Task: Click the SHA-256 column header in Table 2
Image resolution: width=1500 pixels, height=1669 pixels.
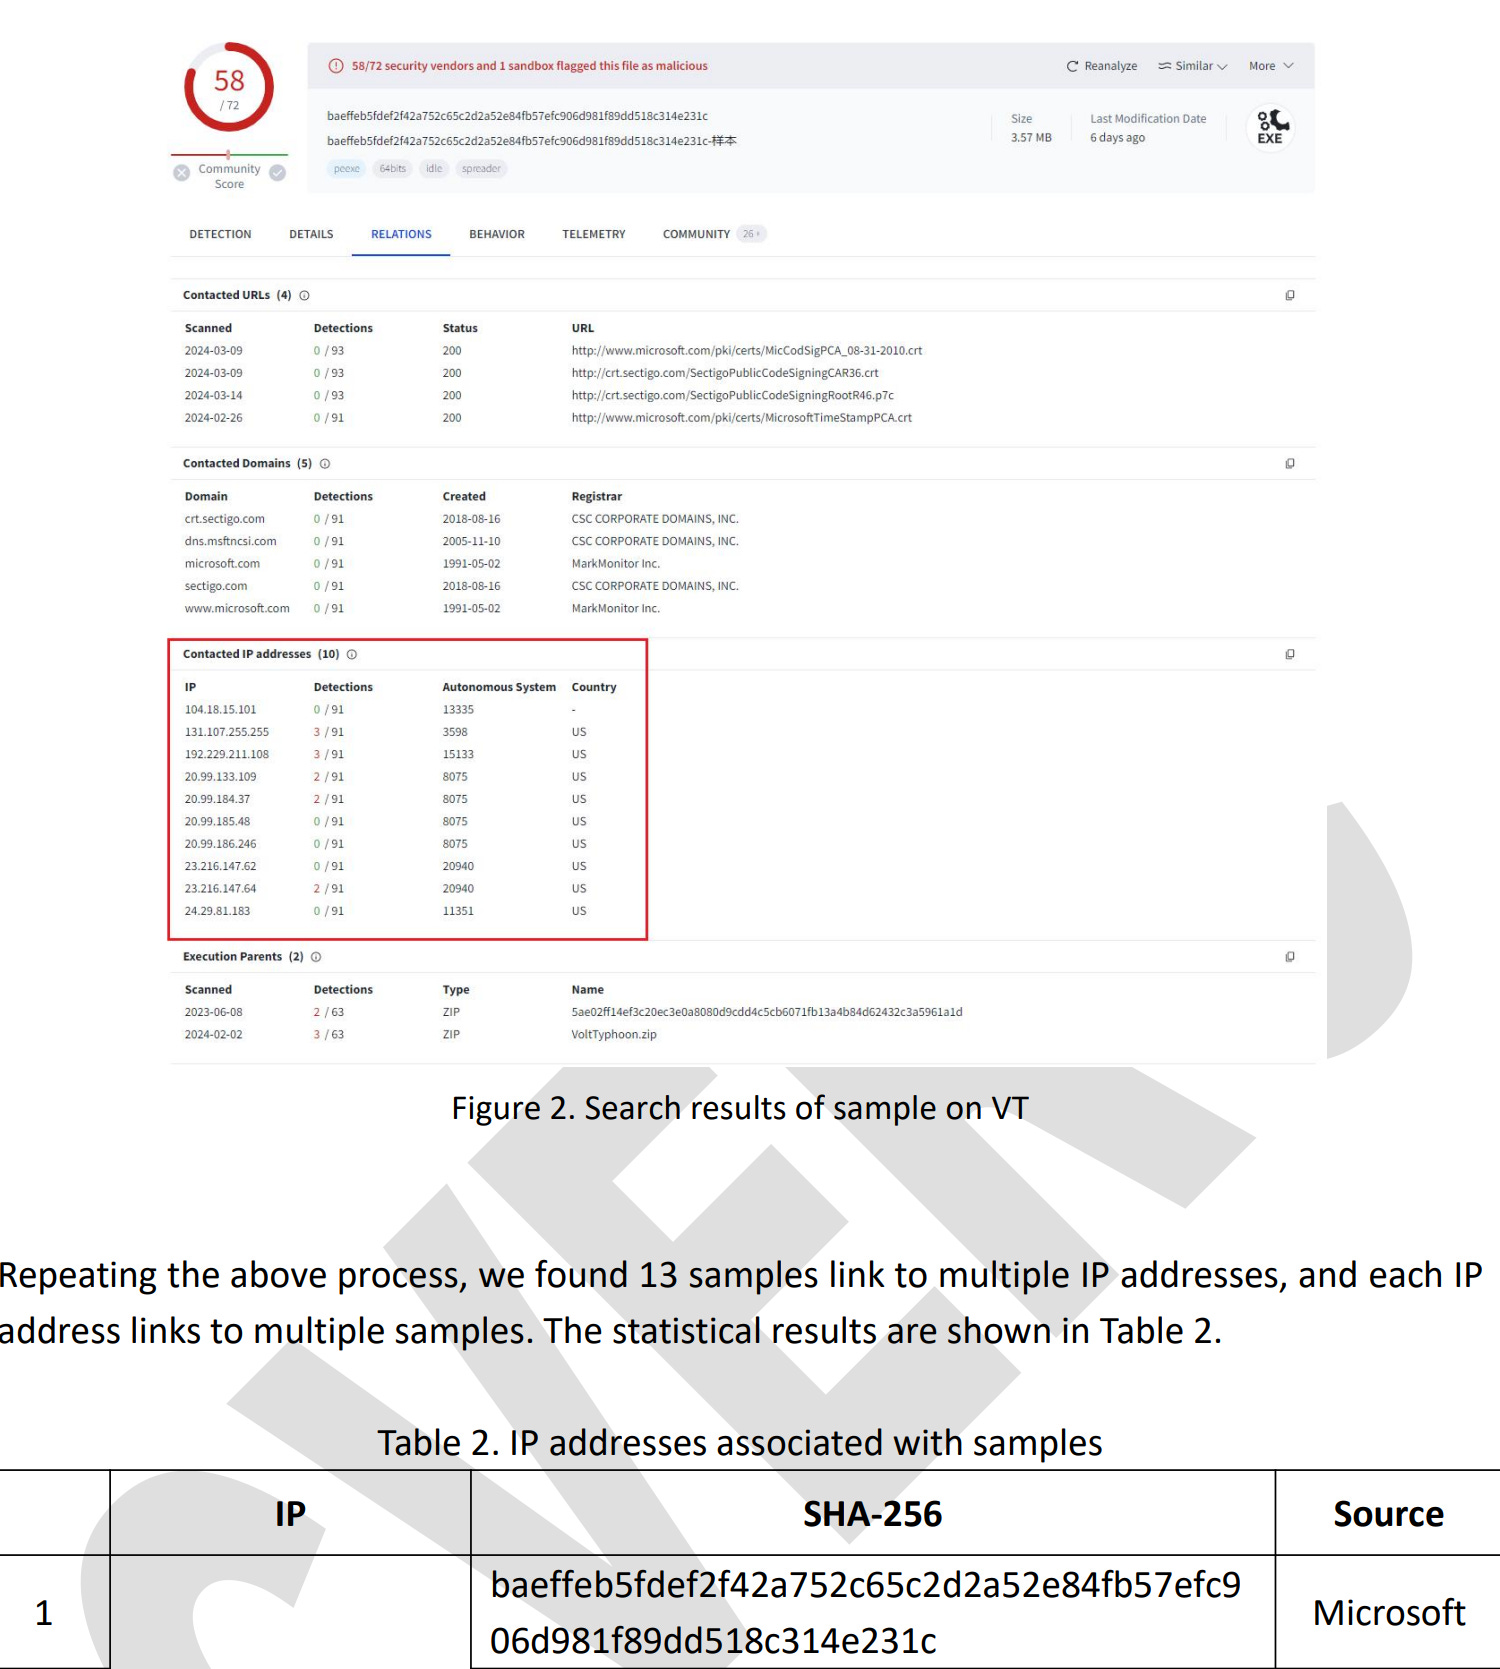Action: [x=873, y=1514]
